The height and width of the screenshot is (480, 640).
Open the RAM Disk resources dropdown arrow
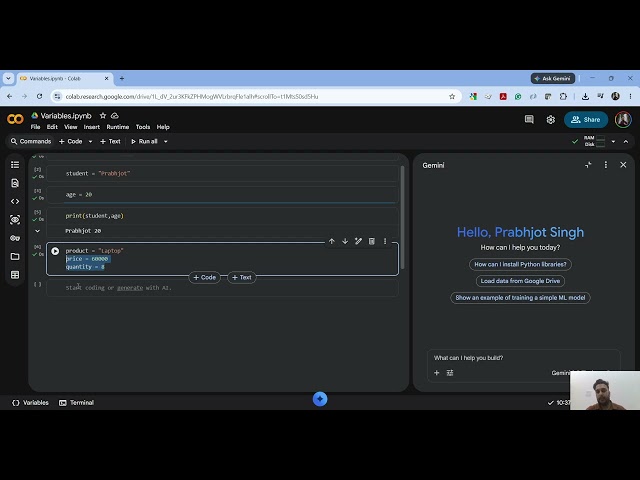coord(613,142)
